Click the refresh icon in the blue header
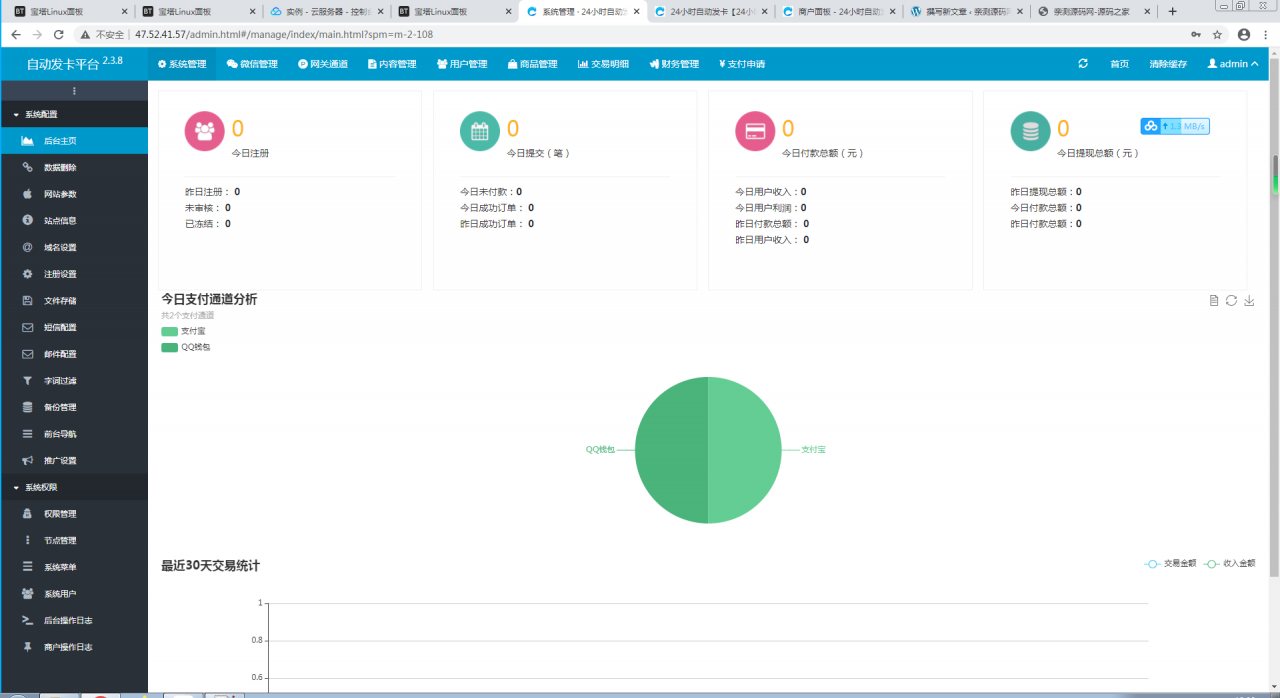The width and height of the screenshot is (1280, 698). [1083, 64]
